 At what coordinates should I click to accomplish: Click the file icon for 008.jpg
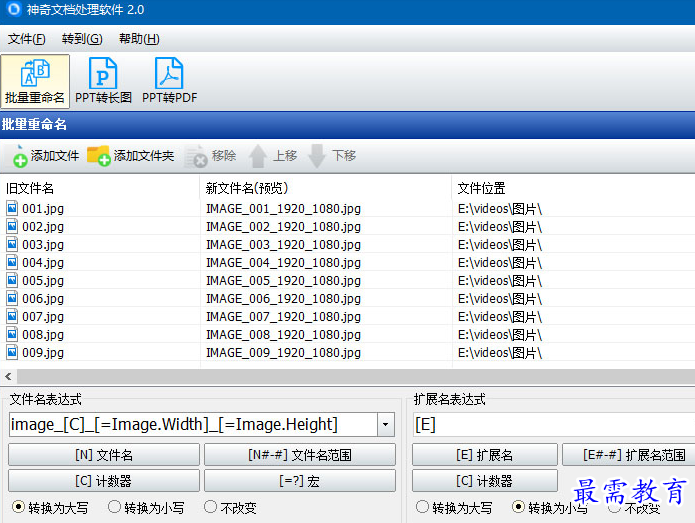pyautogui.click(x=12, y=334)
